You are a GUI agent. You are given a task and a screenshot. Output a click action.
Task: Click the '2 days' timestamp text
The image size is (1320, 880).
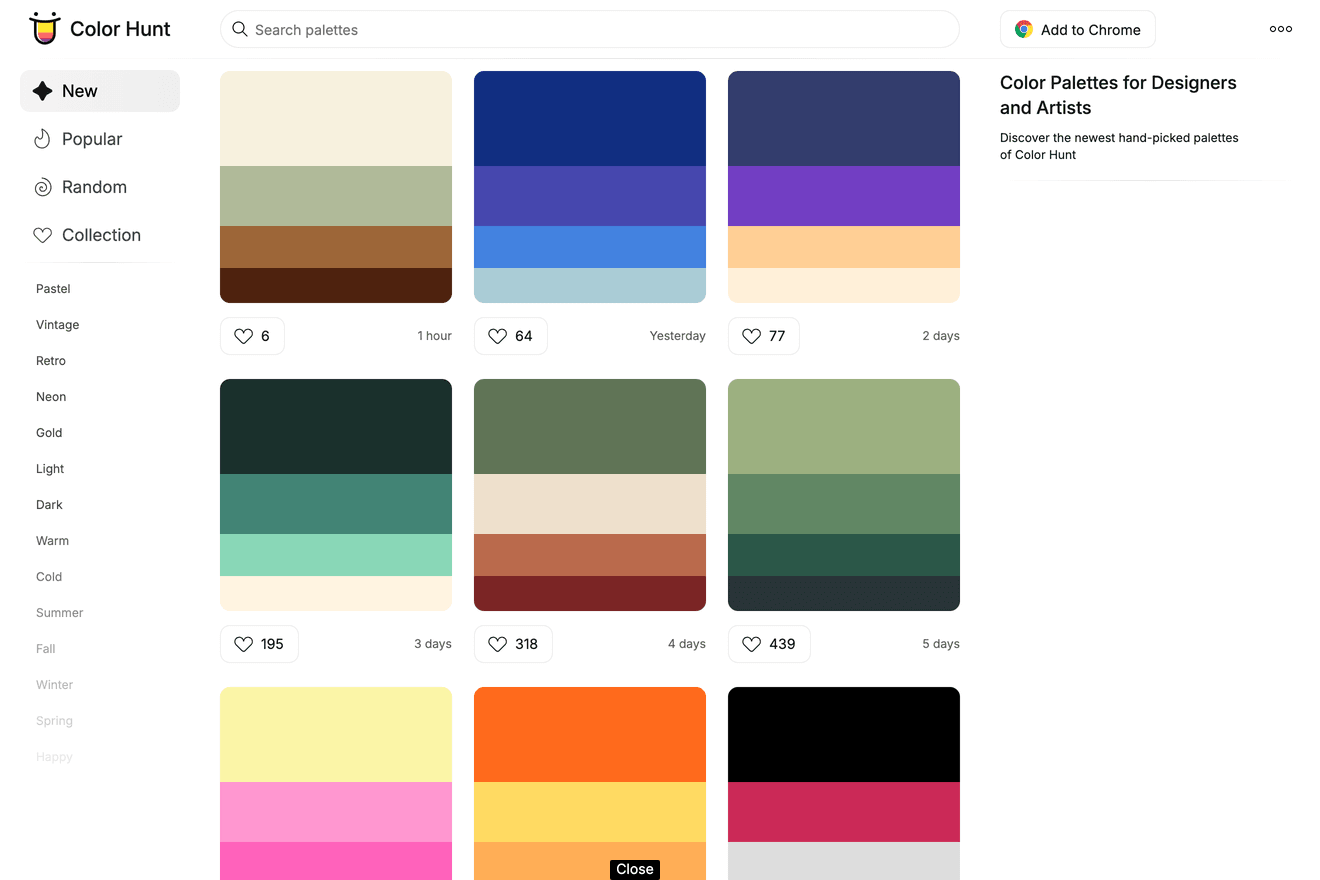pos(941,336)
